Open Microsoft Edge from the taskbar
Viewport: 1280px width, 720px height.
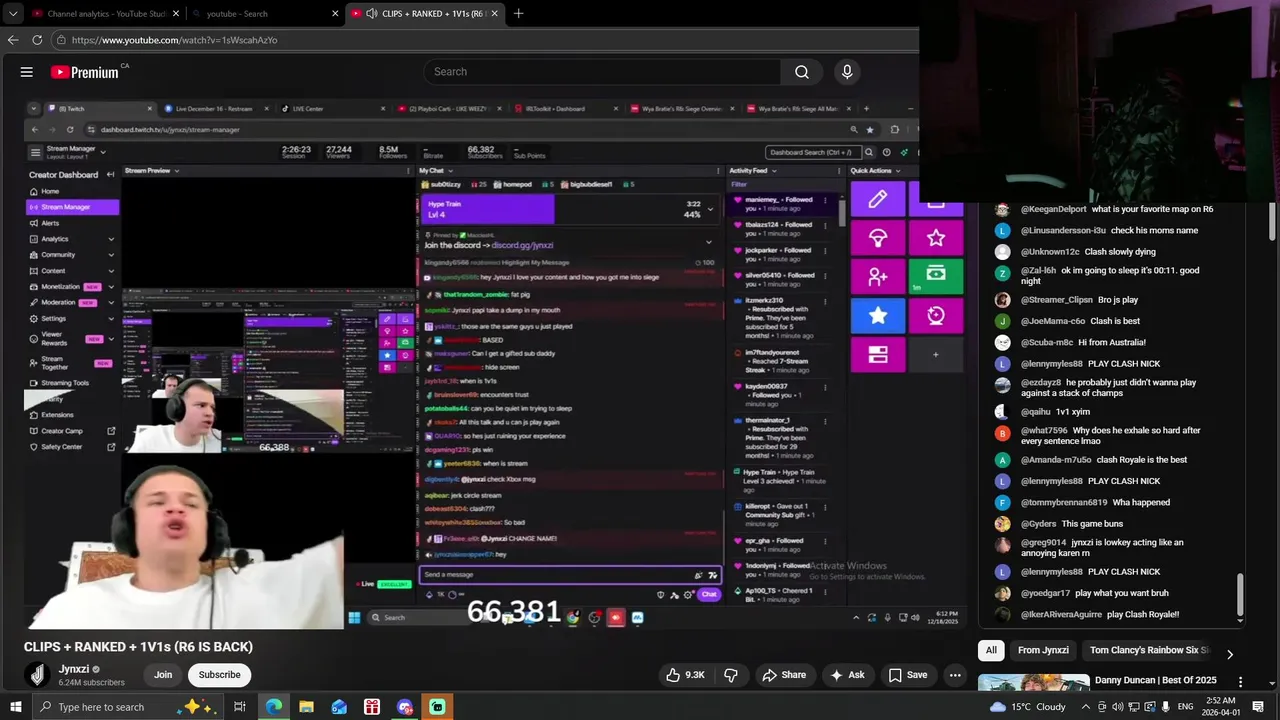[x=274, y=707]
